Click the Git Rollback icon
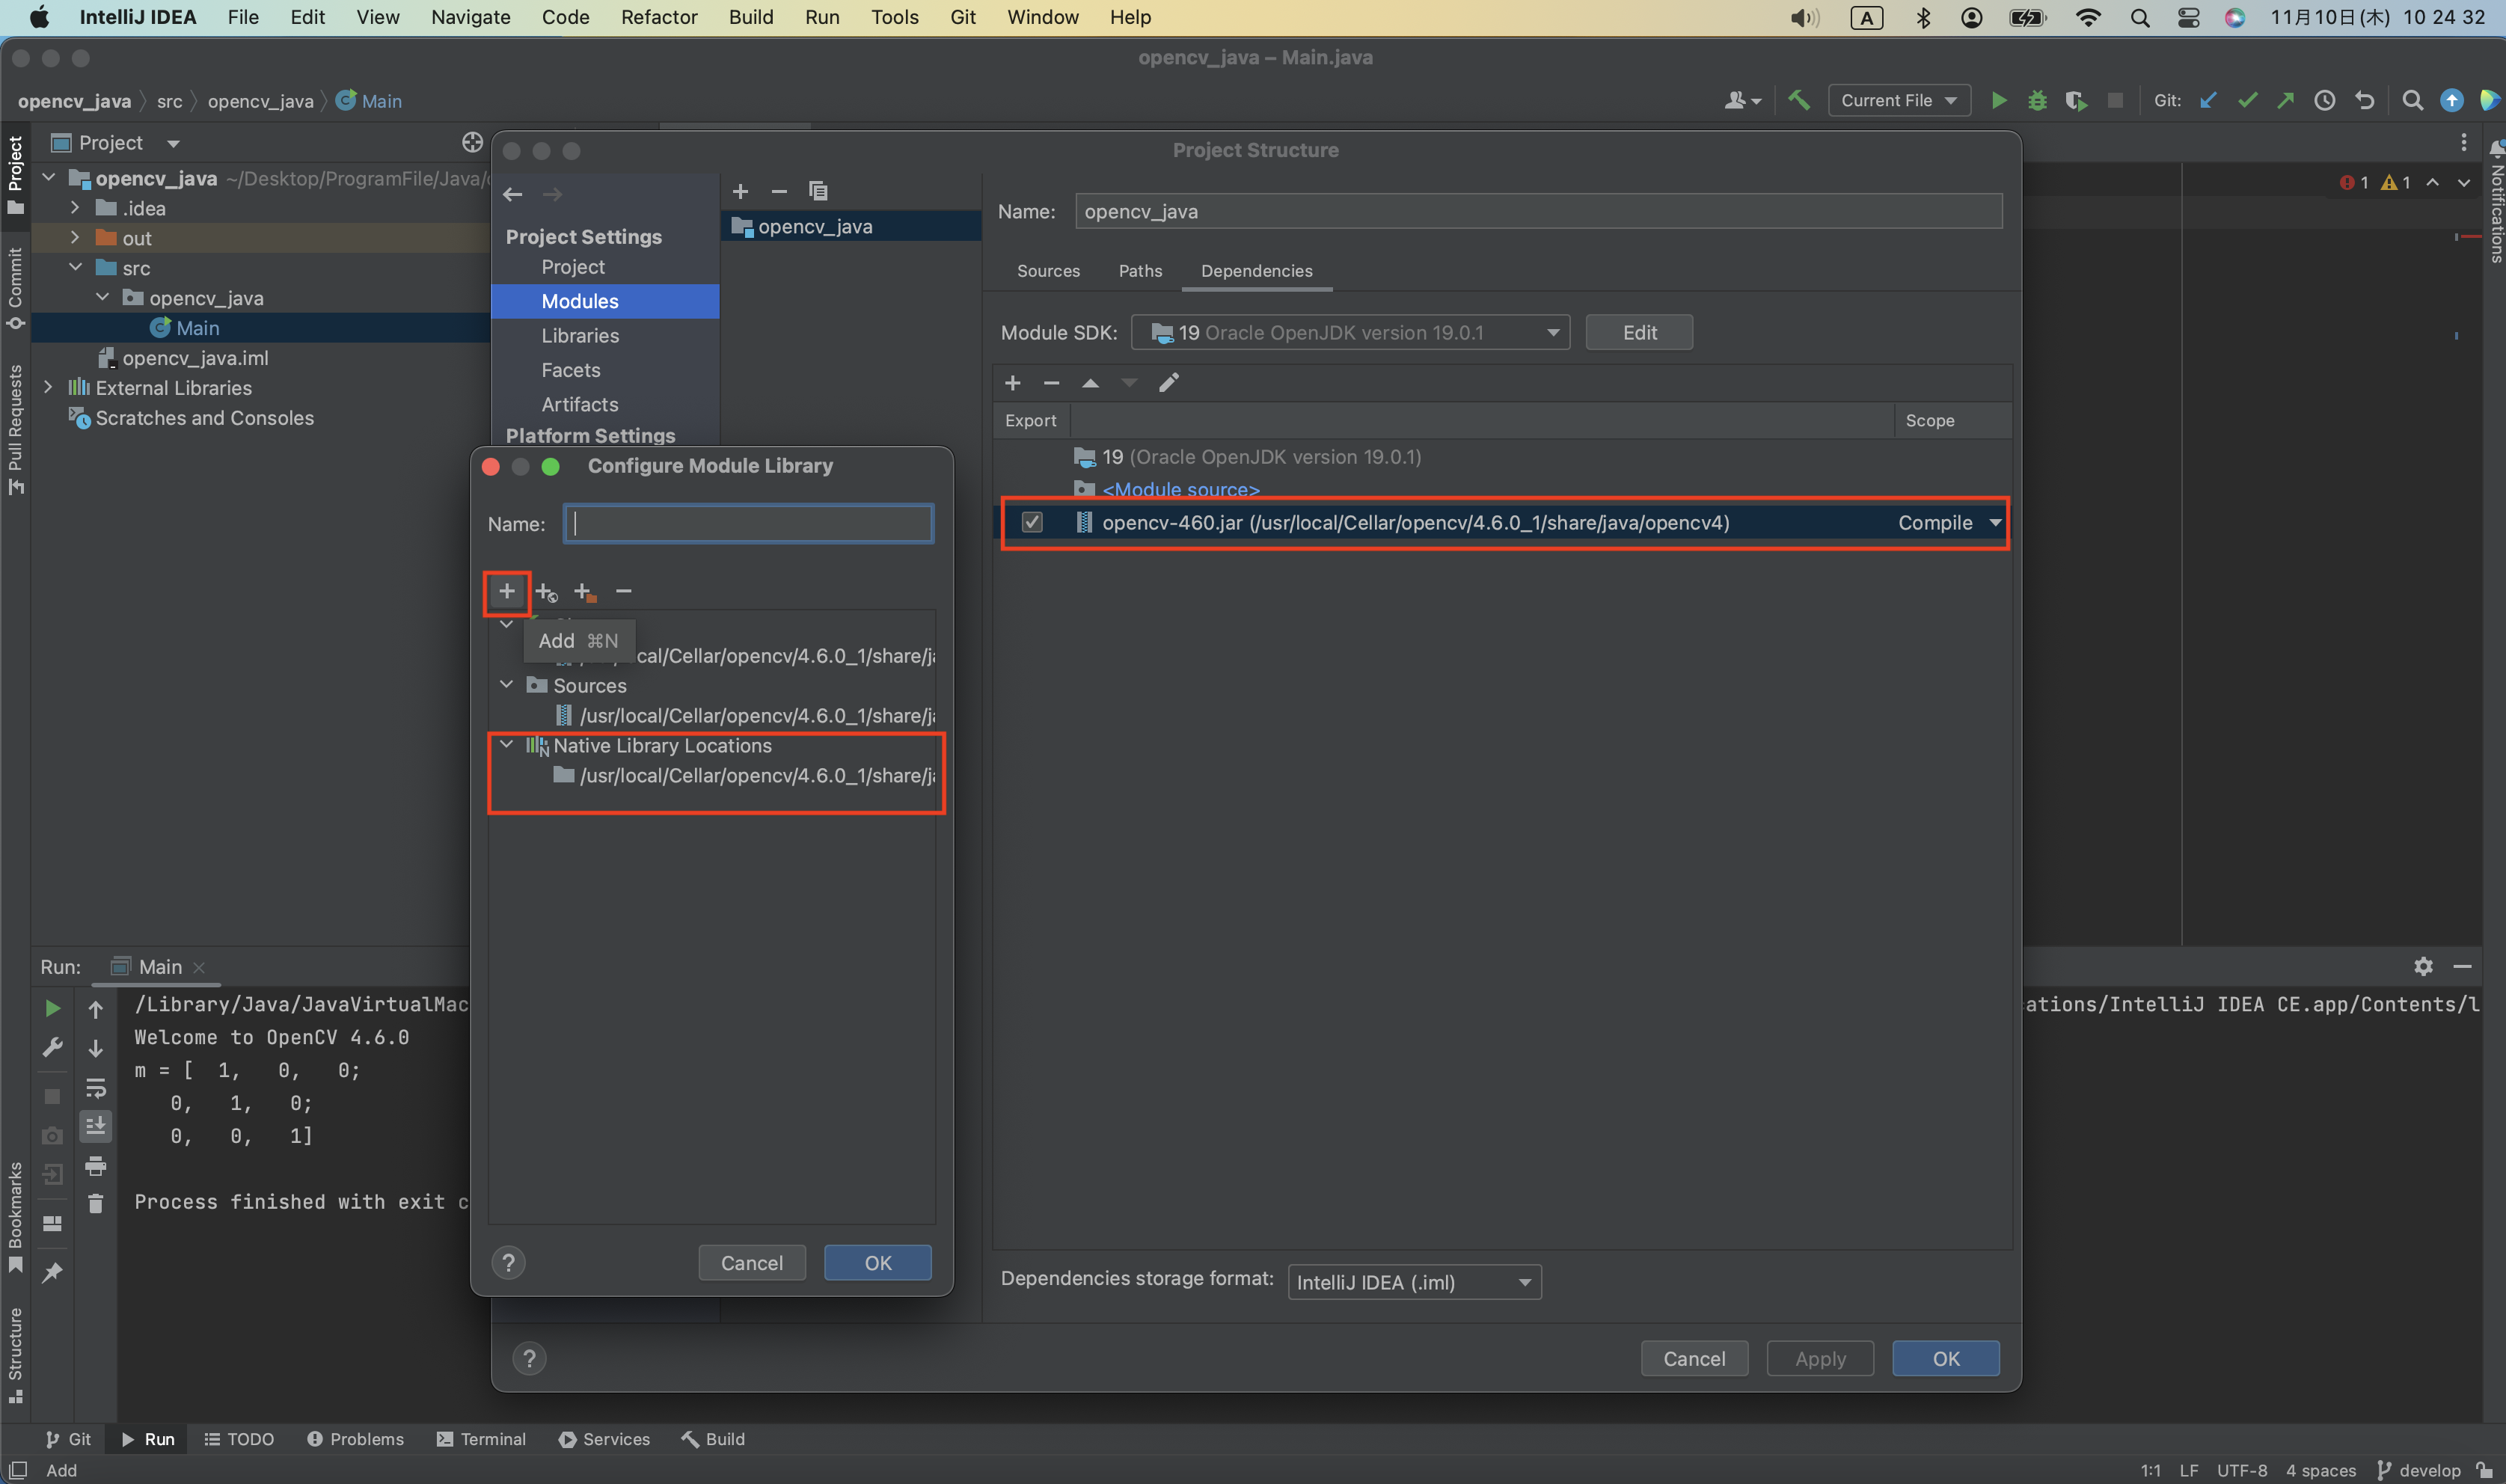Screen dimensions: 2506x1484 tap(2364, 100)
